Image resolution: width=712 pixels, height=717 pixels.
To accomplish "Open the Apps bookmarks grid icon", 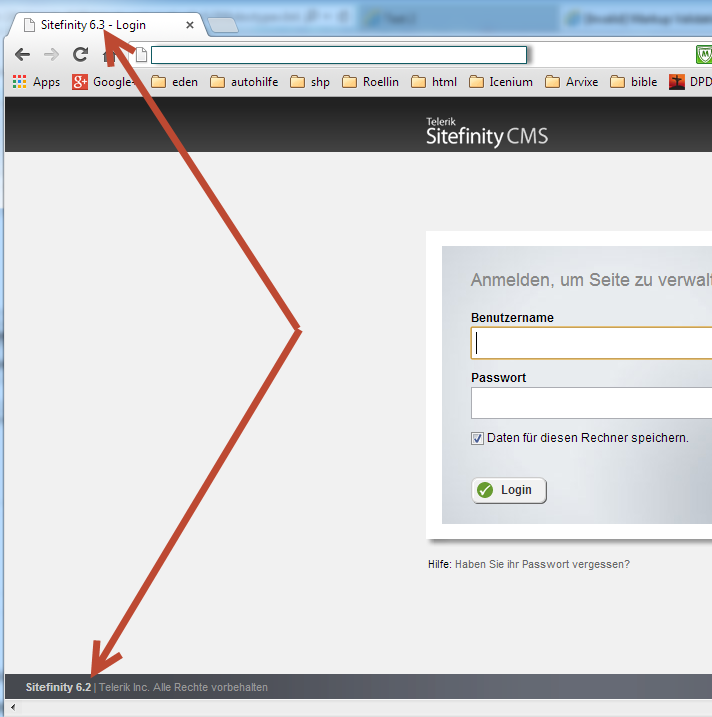I will coord(20,82).
